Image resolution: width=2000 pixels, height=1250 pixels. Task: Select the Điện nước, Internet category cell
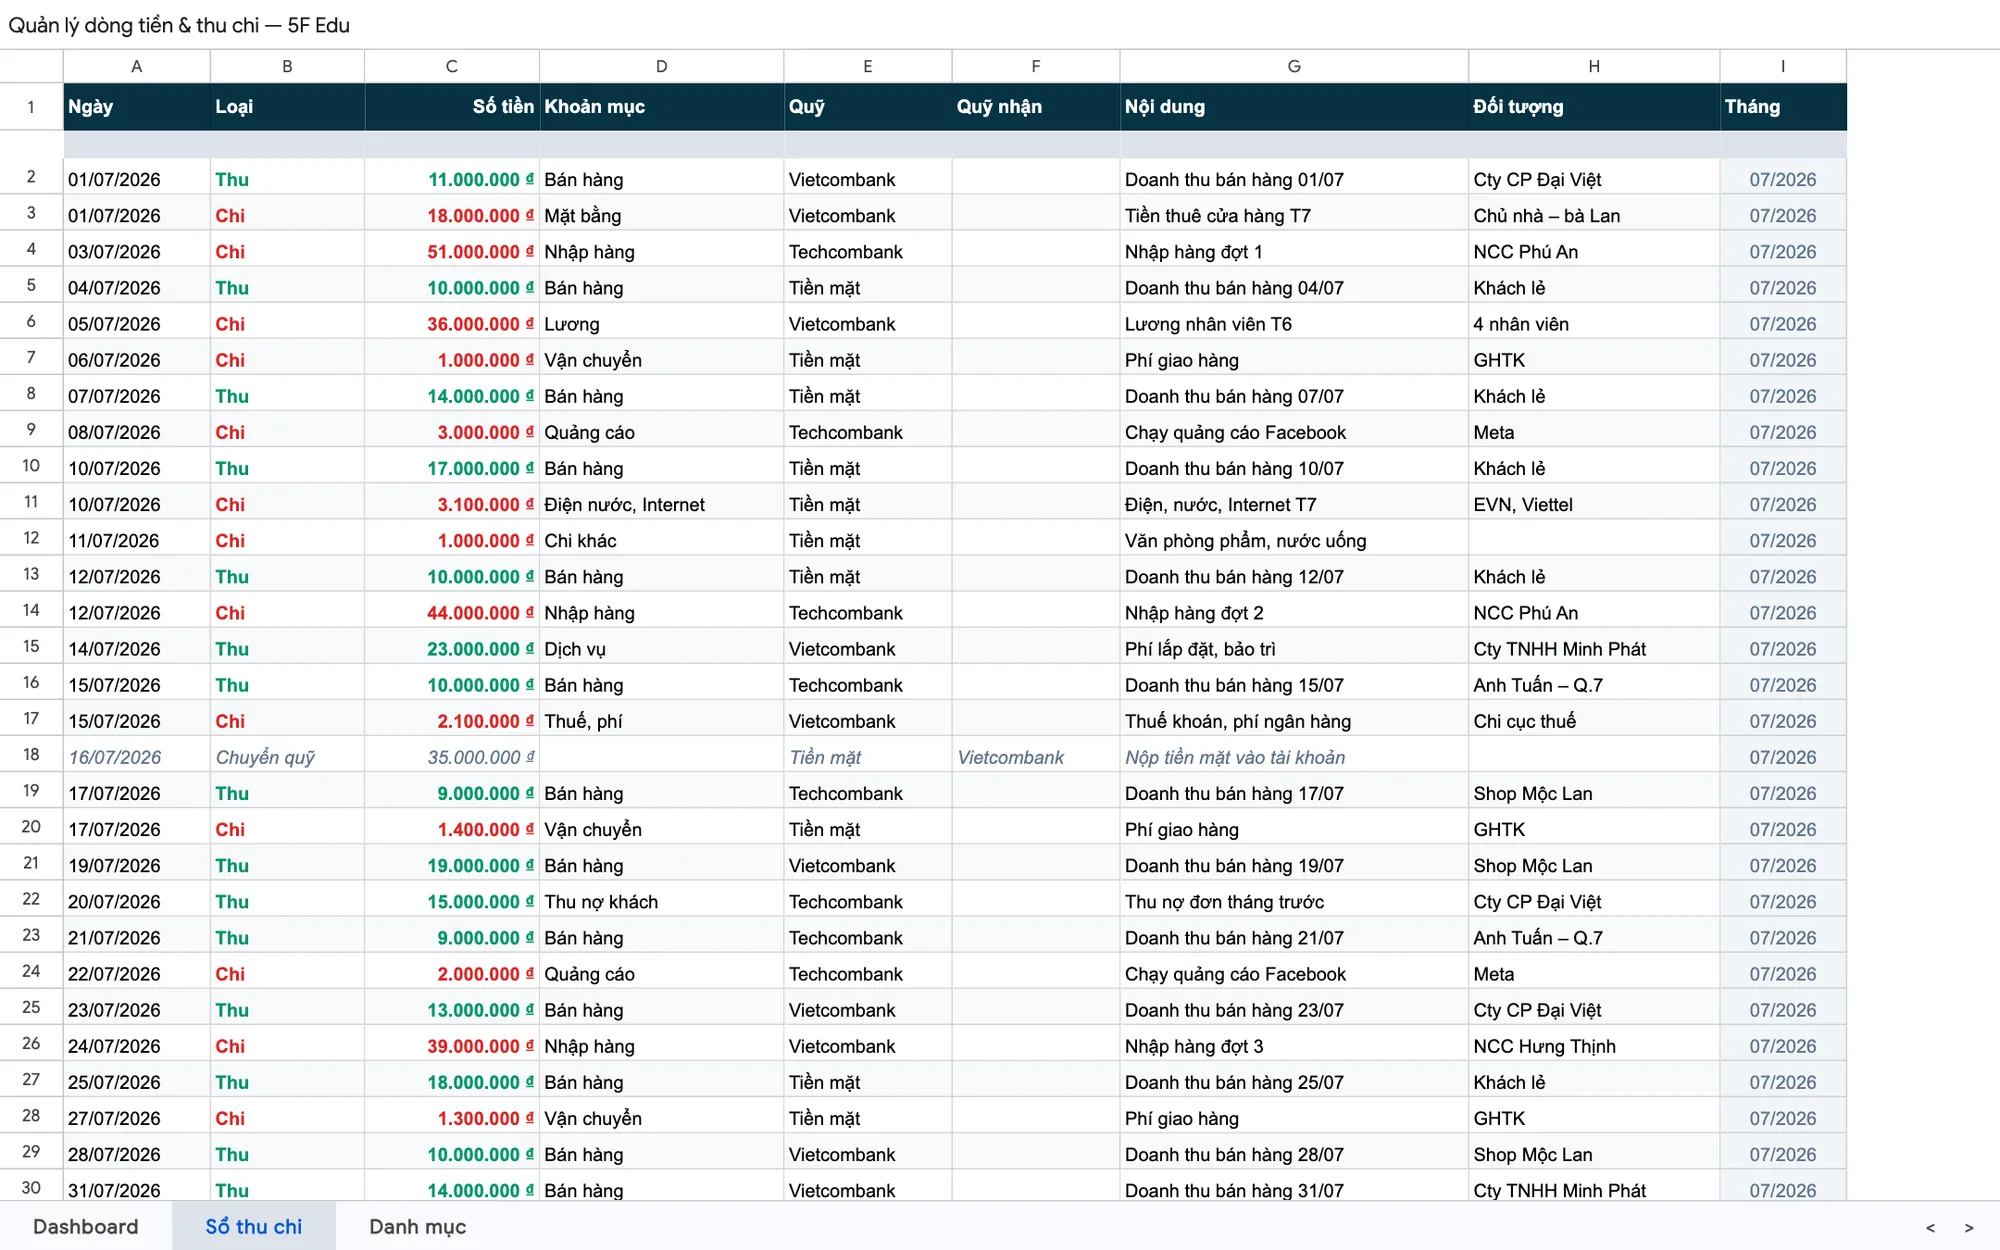(662, 504)
